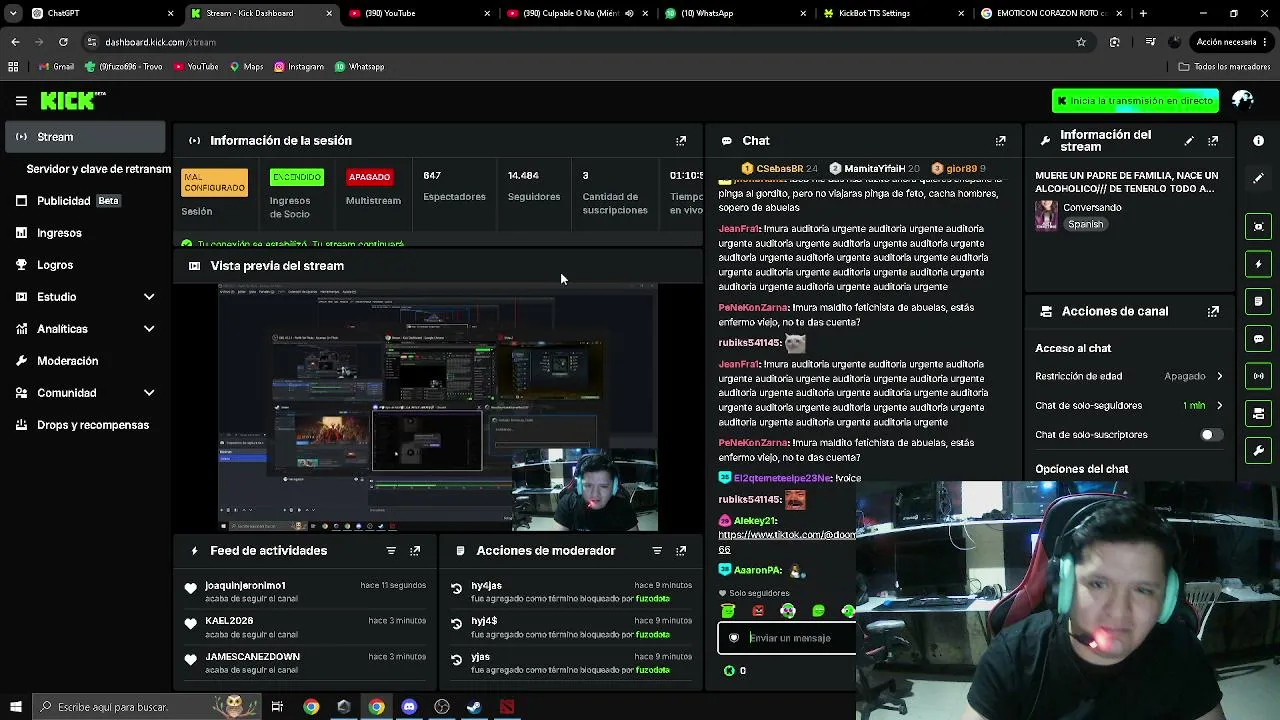Filter the Feed de actividades list
1280x720 pixels.
(391, 551)
